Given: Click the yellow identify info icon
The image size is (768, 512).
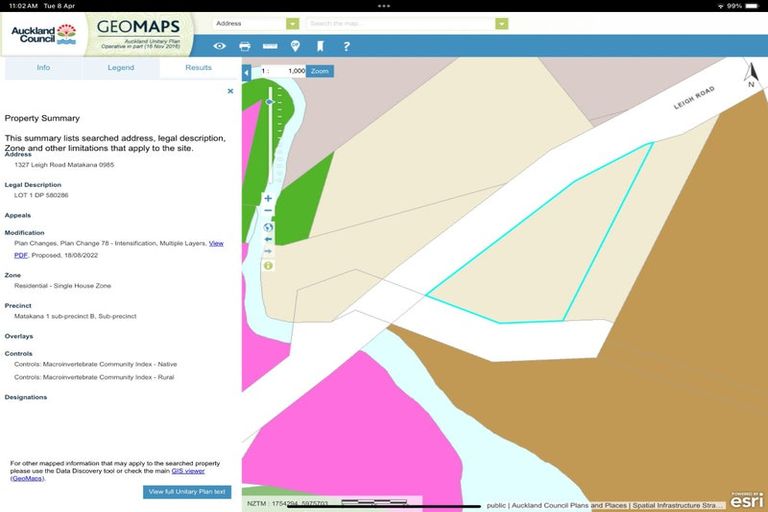Looking at the screenshot, I should [268, 266].
